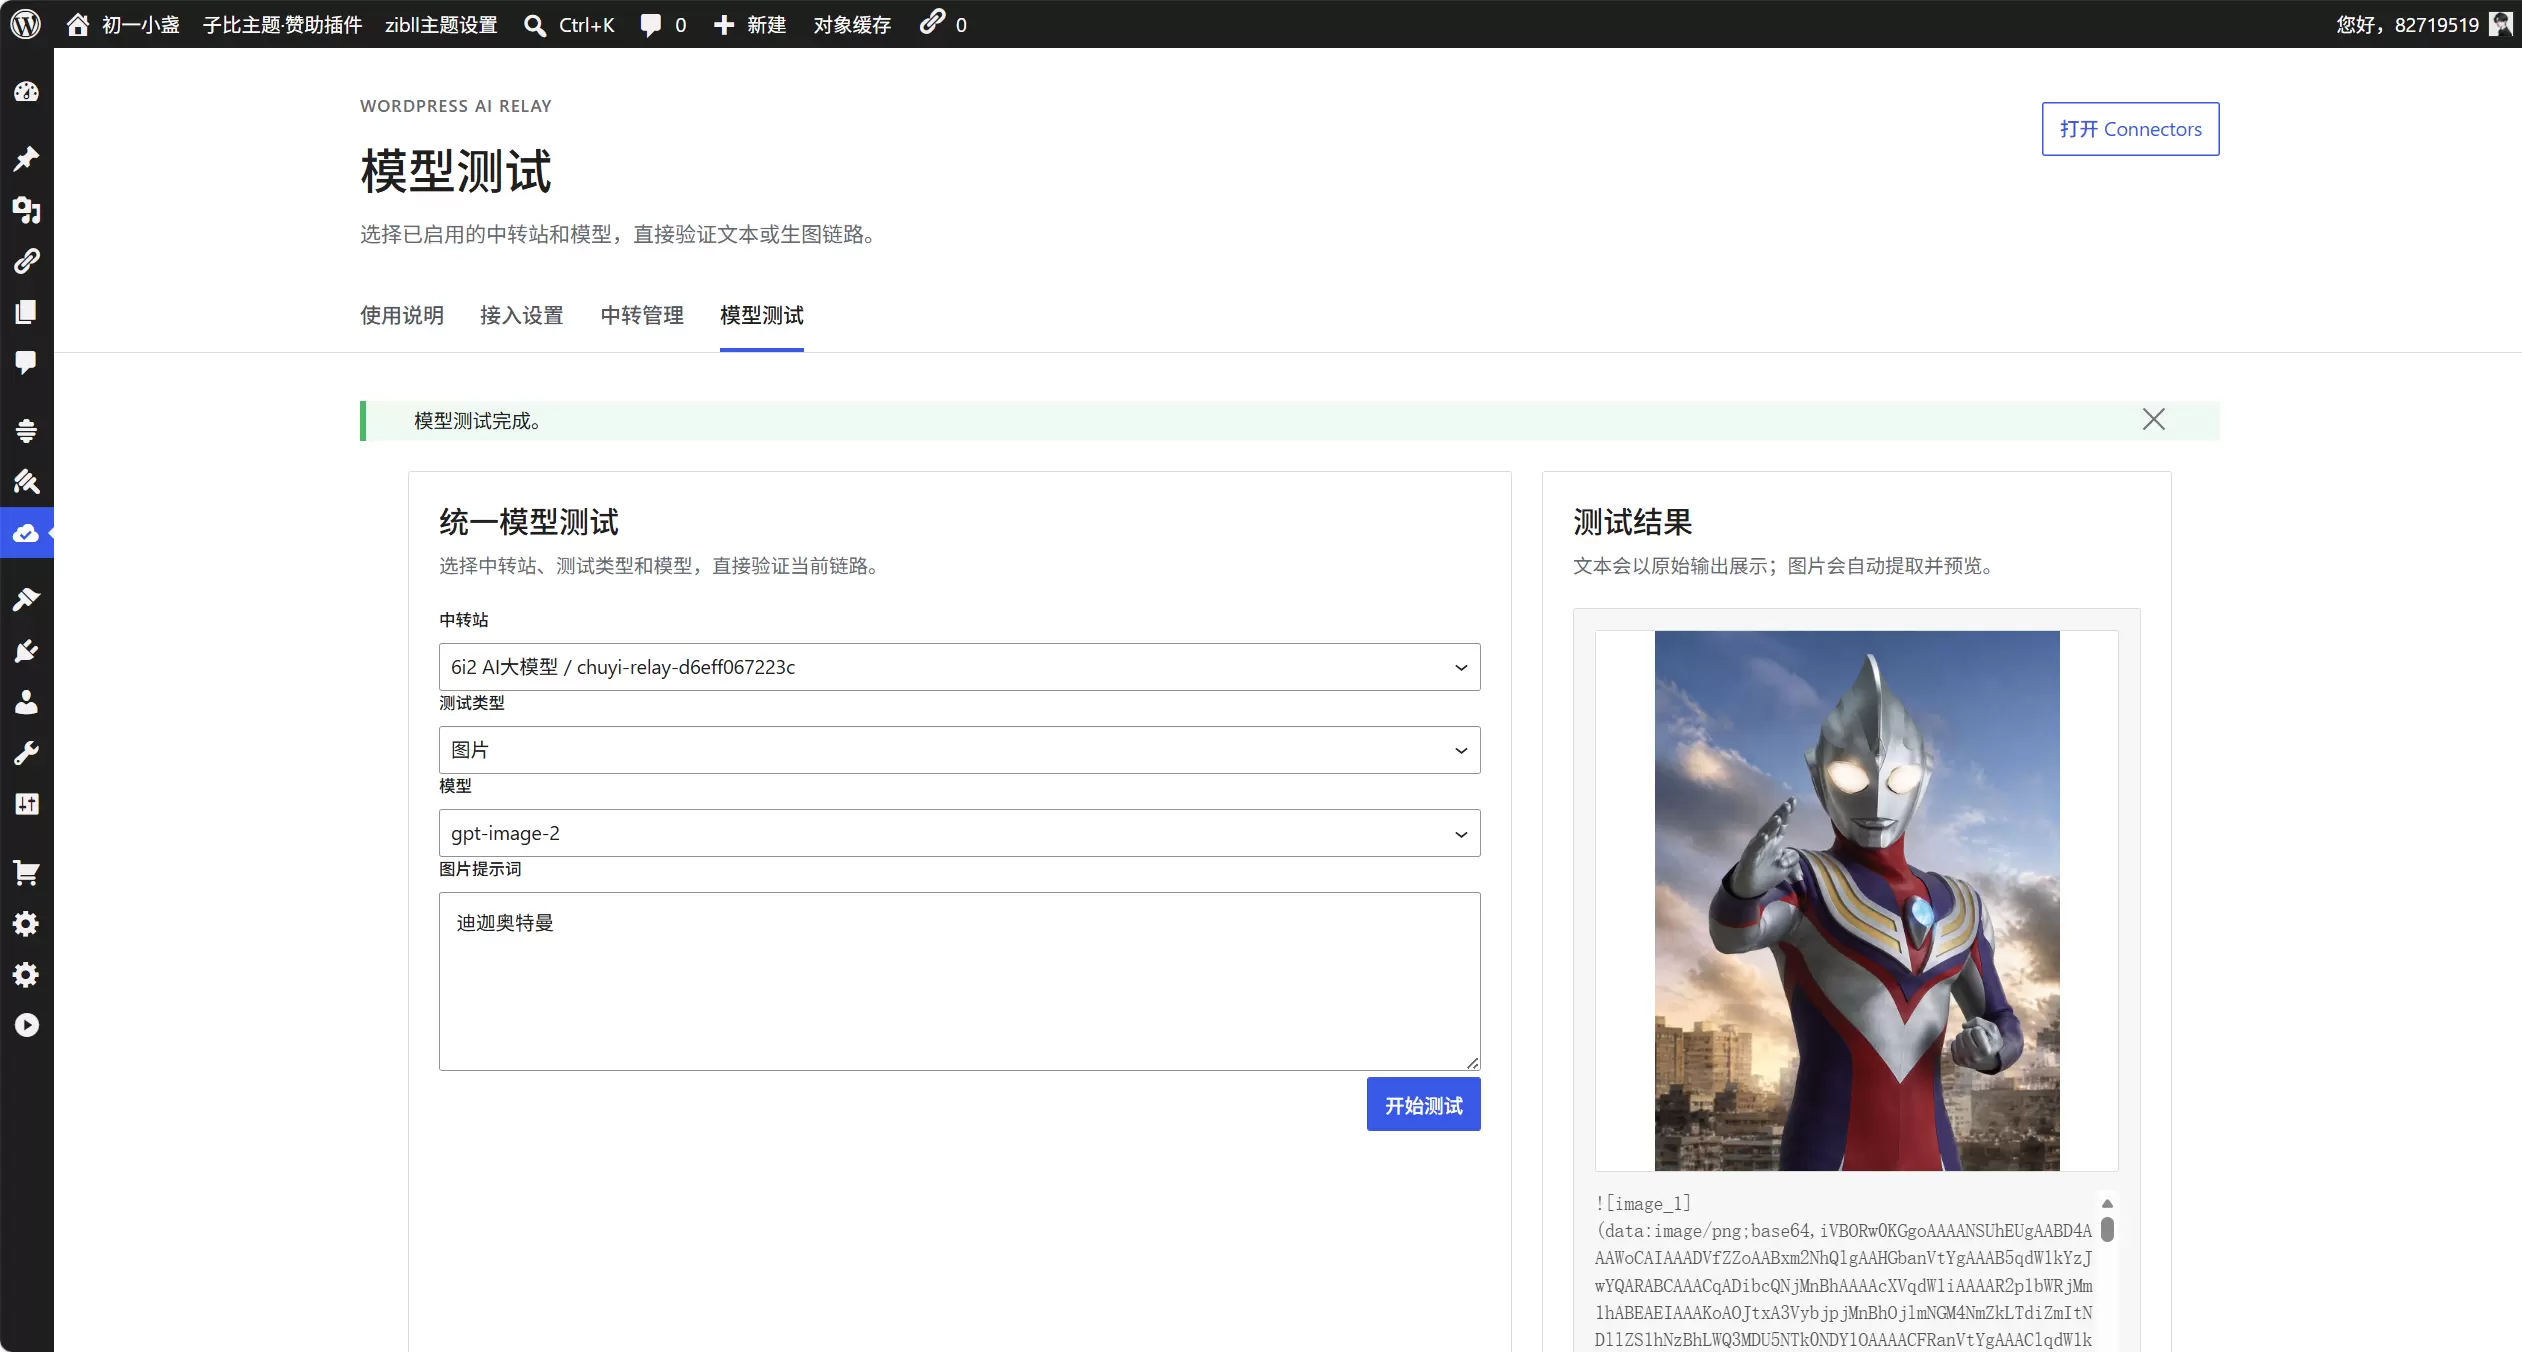The width and height of the screenshot is (2522, 1352).
Task: Open the Ctrl+K search magnifier
Action: pyautogui.click(x=535, y=25)
